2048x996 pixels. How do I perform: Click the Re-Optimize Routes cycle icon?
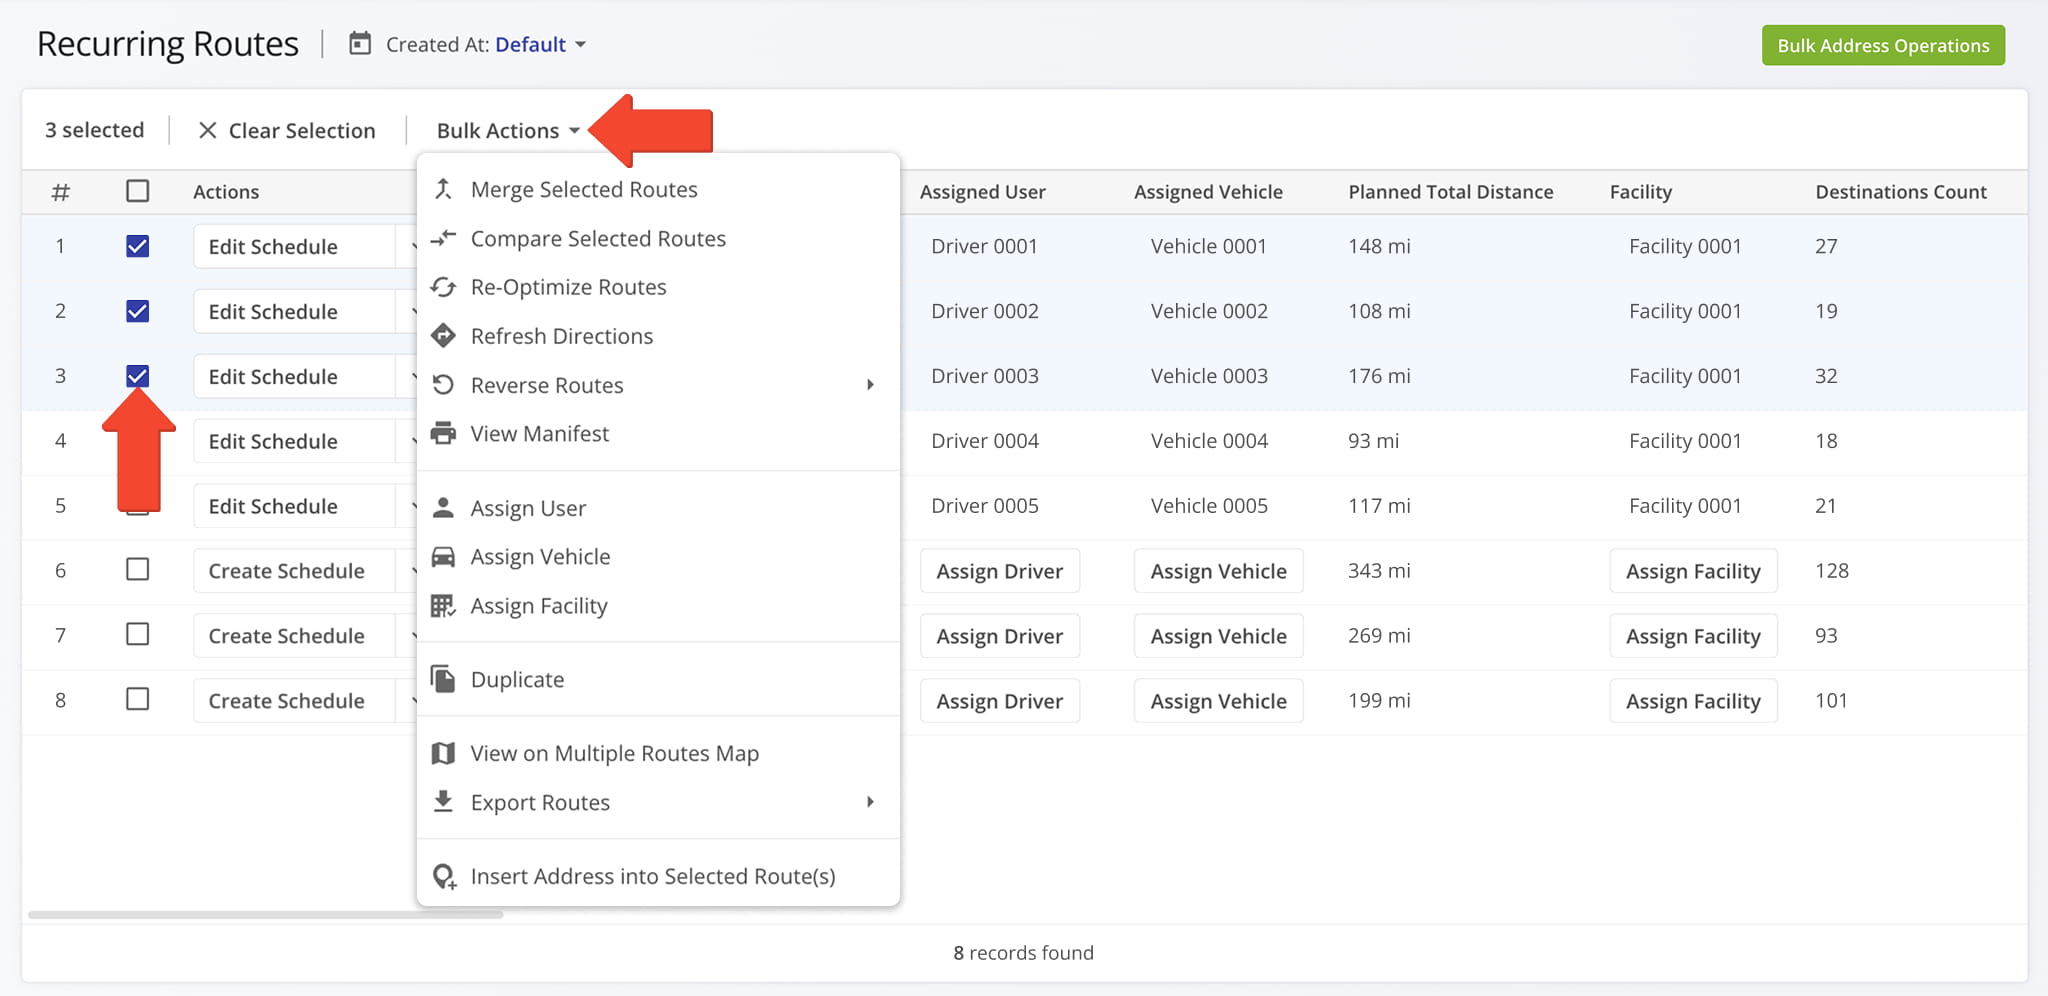pos(443,287)
